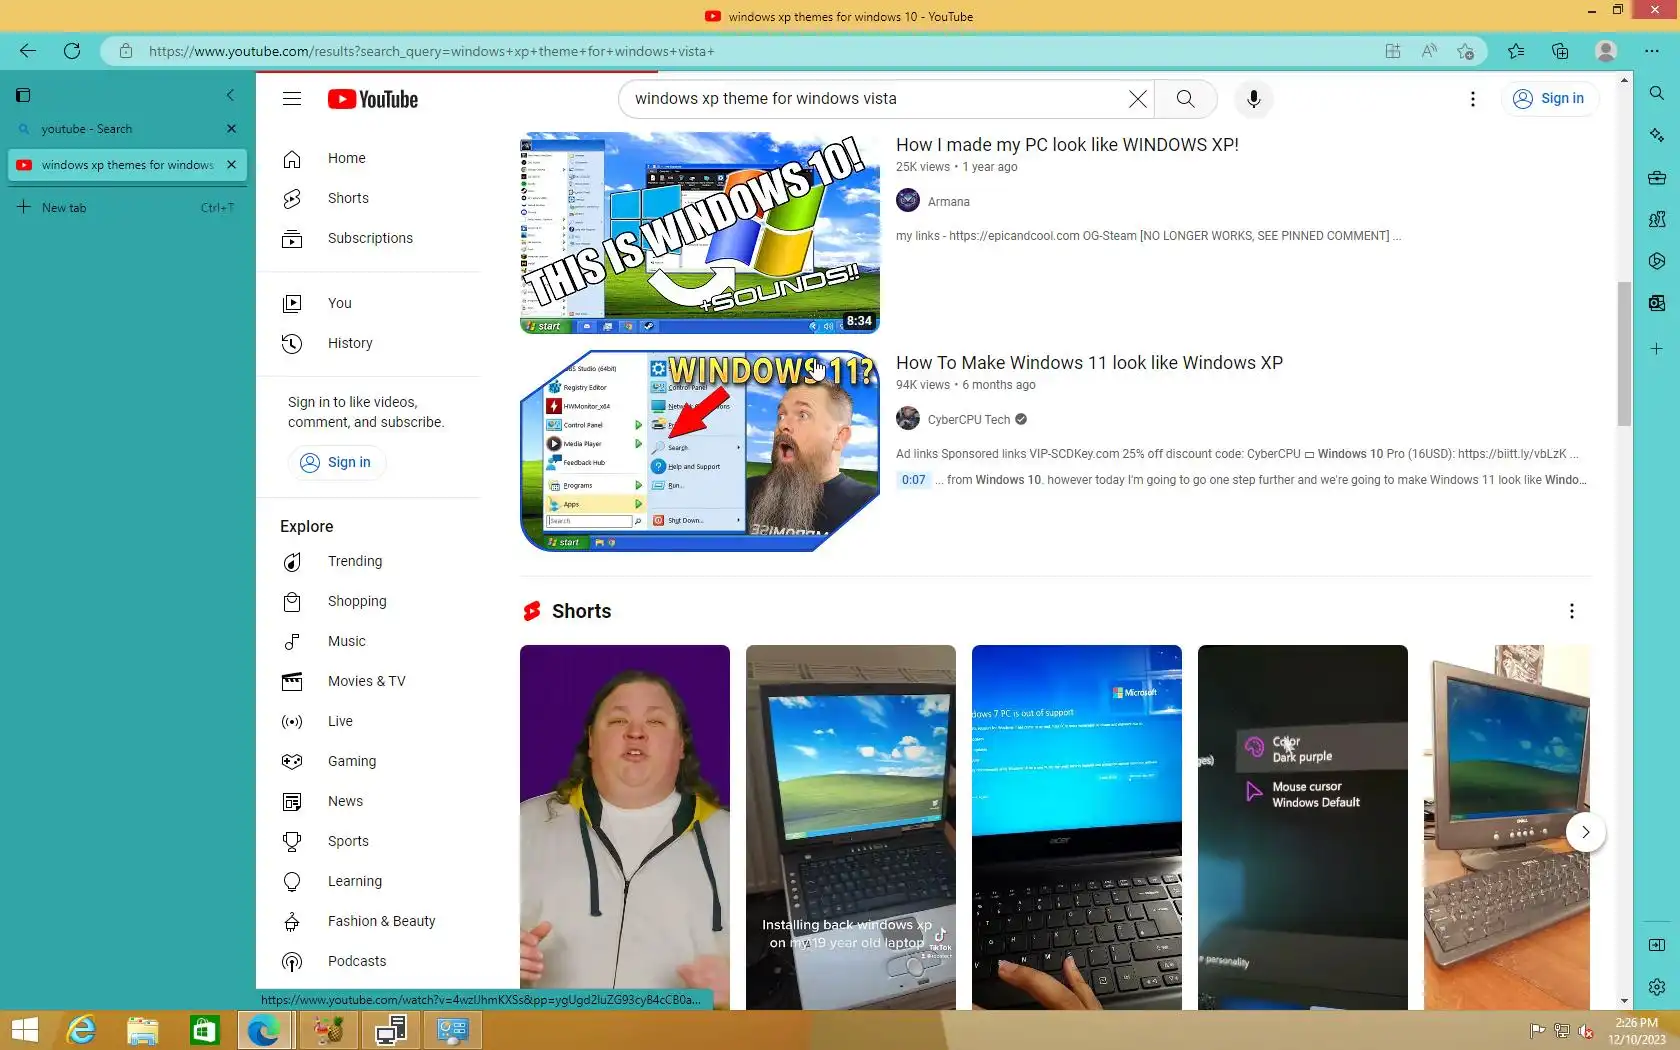
Task: Open History in the sidebar
Action: tap(368, 343)
